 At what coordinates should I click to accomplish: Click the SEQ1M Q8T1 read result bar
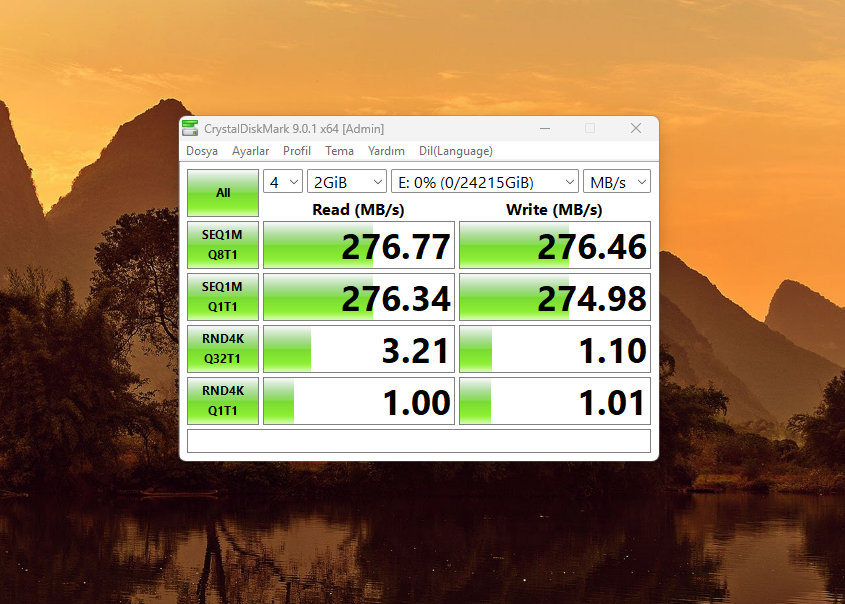click(357, 244)
